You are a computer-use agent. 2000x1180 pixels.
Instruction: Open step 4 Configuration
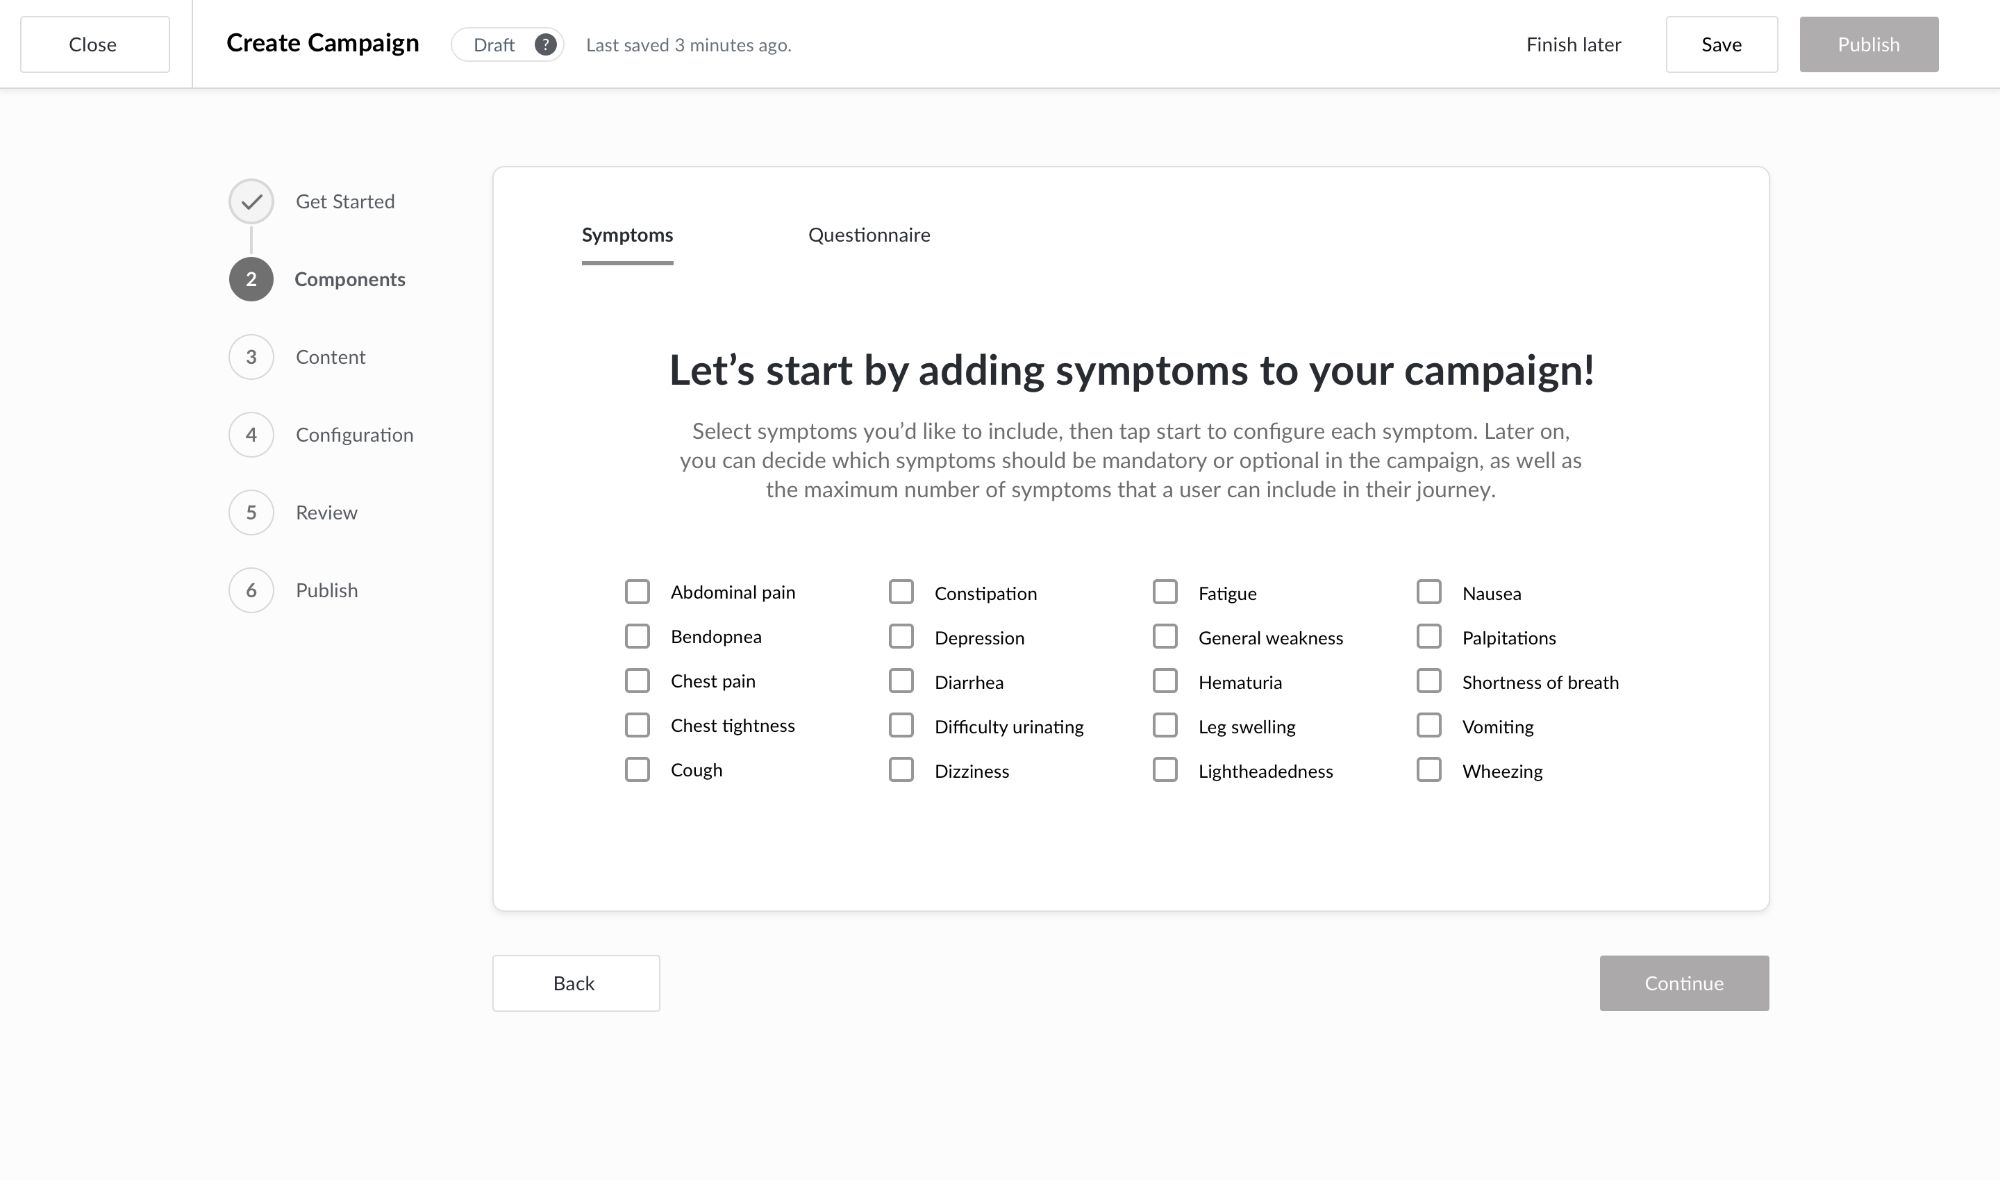[x=250, y=434]
